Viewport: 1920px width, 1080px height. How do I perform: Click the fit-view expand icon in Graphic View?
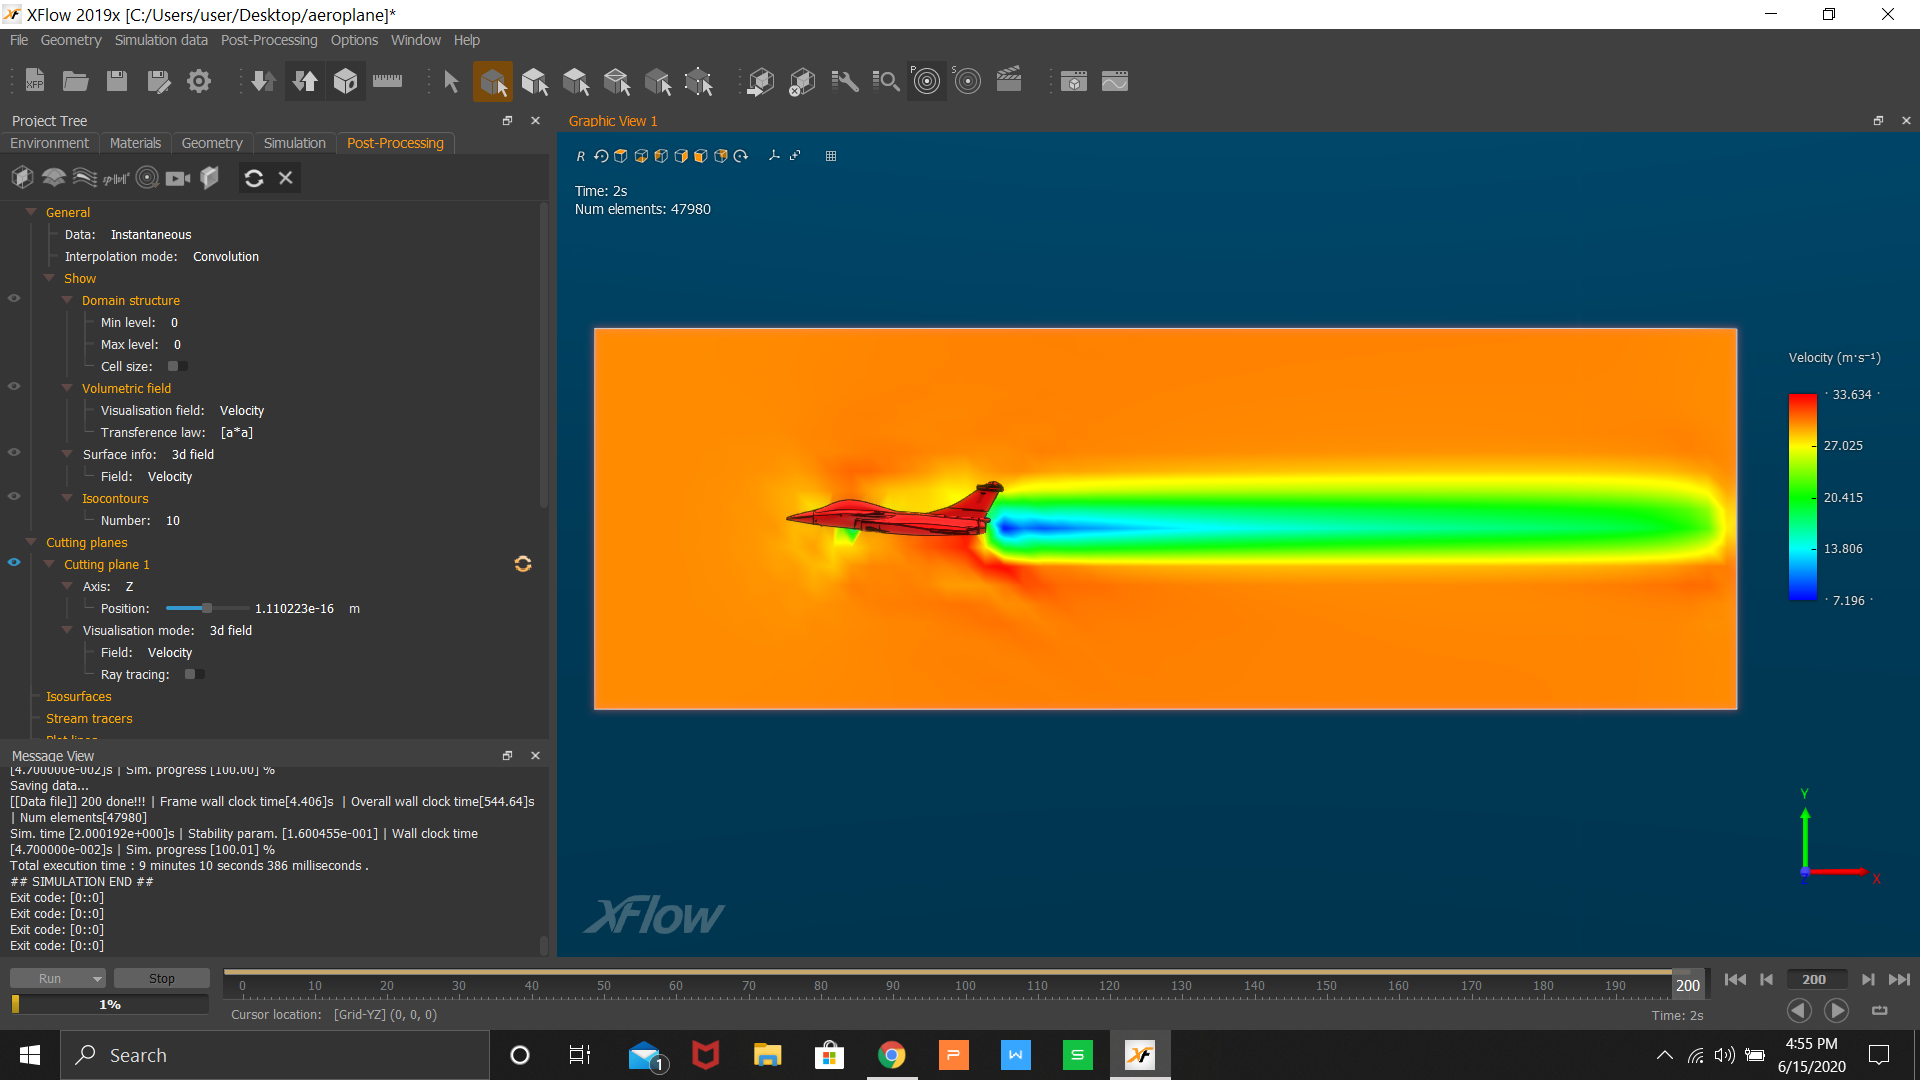click(795, 156)
